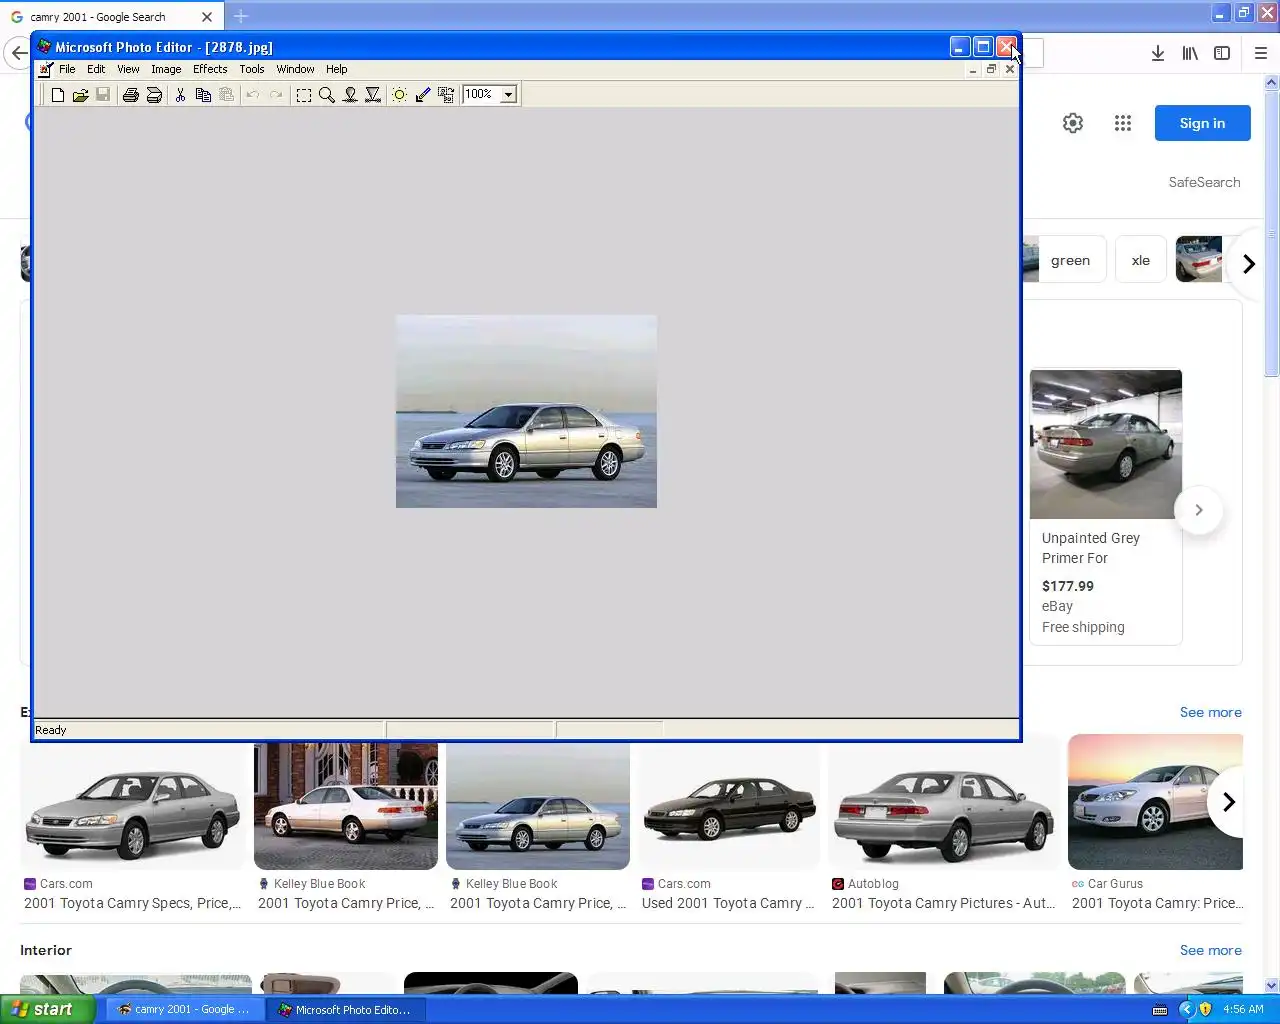Click the 100% zoom value field
The image size is (1280, 1024).
481,94
